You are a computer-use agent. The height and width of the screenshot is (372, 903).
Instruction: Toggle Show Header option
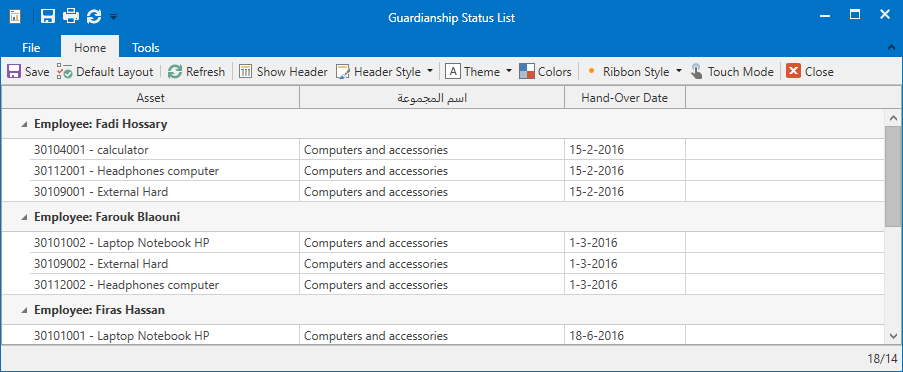click(x=283, y=71)
